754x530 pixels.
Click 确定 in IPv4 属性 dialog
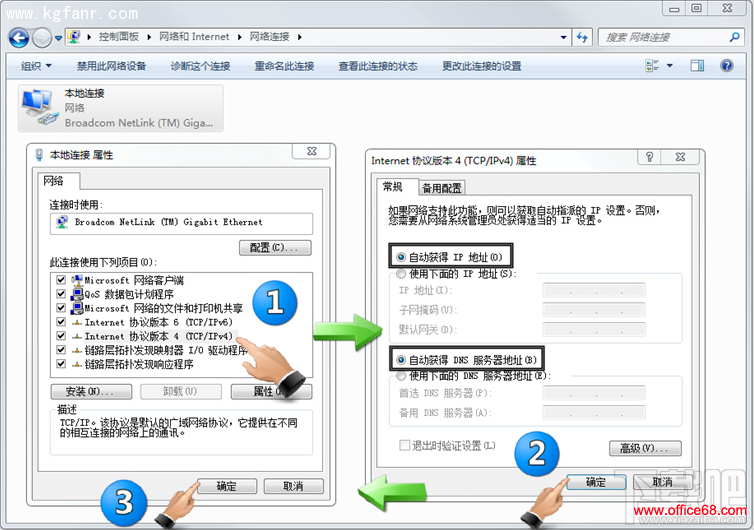pyautogui.click(x=596, y=482)
